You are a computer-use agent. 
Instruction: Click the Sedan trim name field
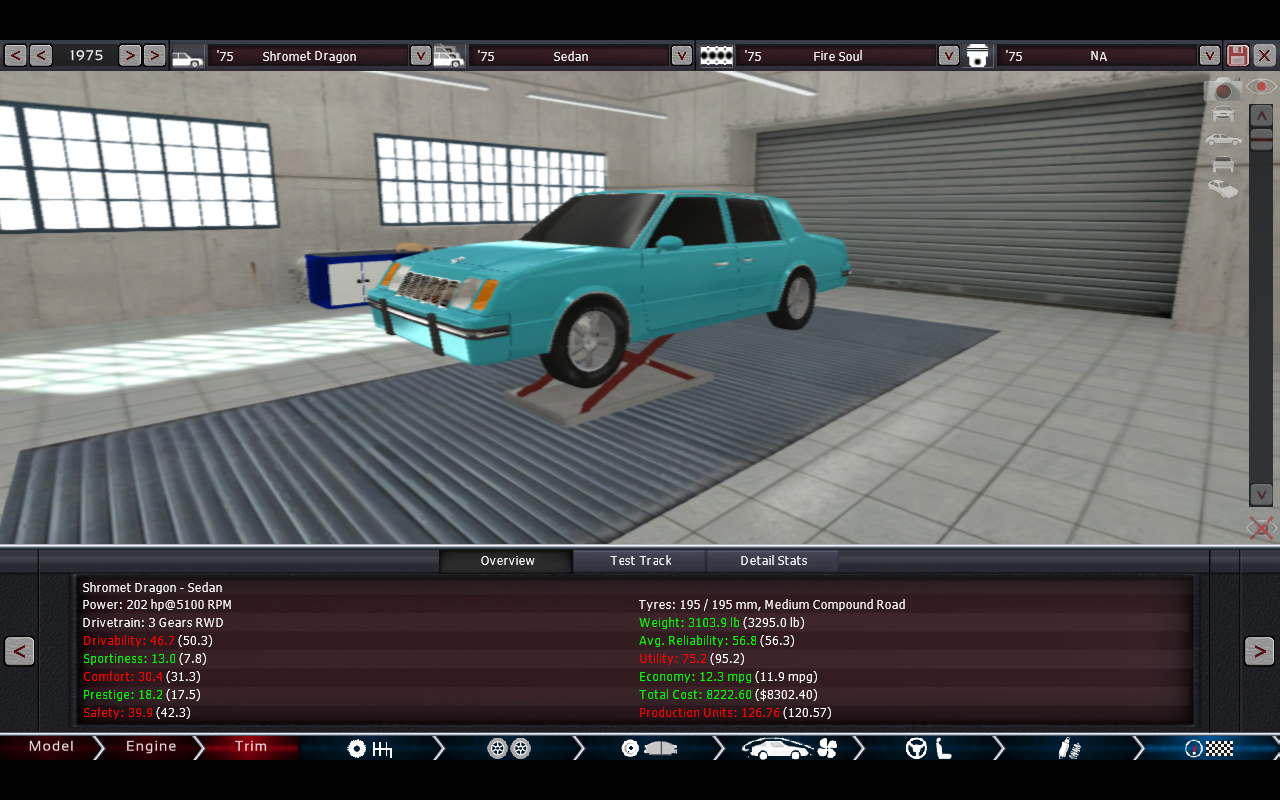(x=570, y=56)
